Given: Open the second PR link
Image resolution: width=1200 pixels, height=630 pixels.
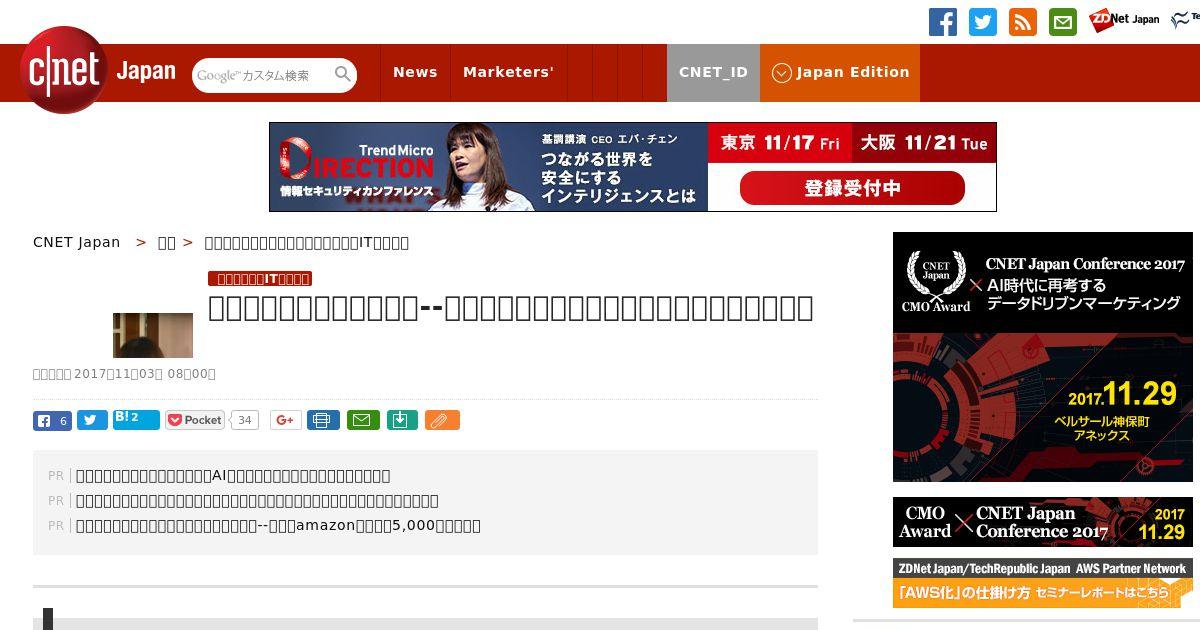Looking at the screenshot, I should point(257,501).
